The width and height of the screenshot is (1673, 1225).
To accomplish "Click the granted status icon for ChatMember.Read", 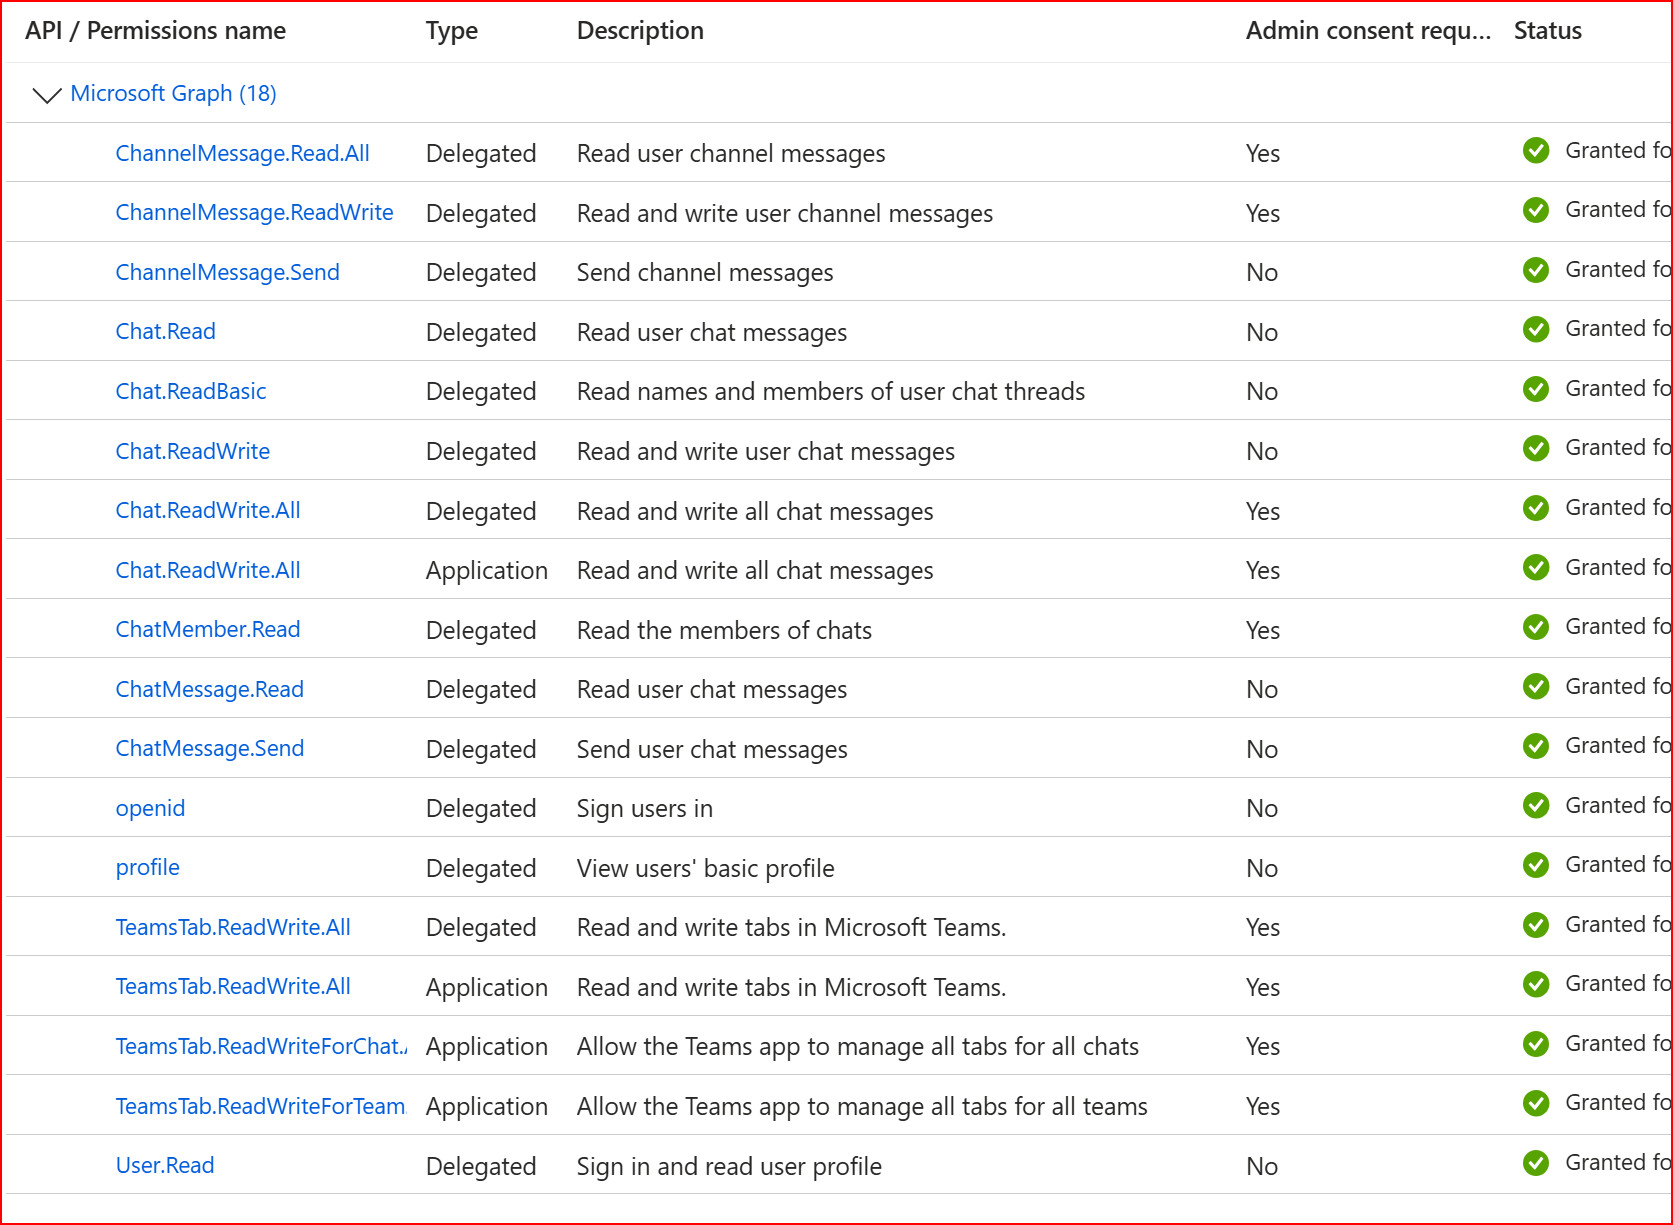I will [x=1536, y=627].
